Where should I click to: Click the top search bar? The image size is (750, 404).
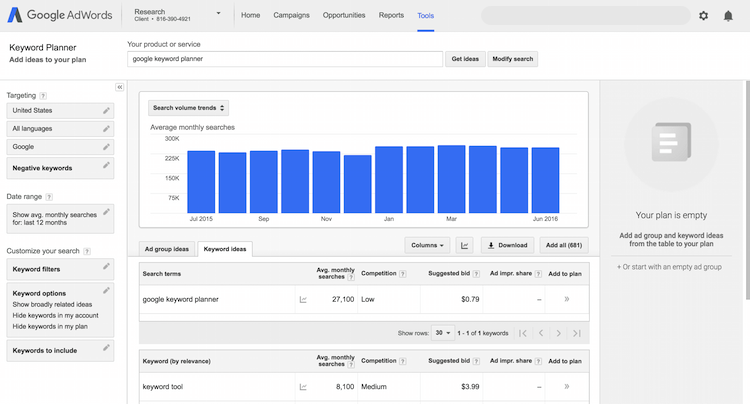pos(585,15)
